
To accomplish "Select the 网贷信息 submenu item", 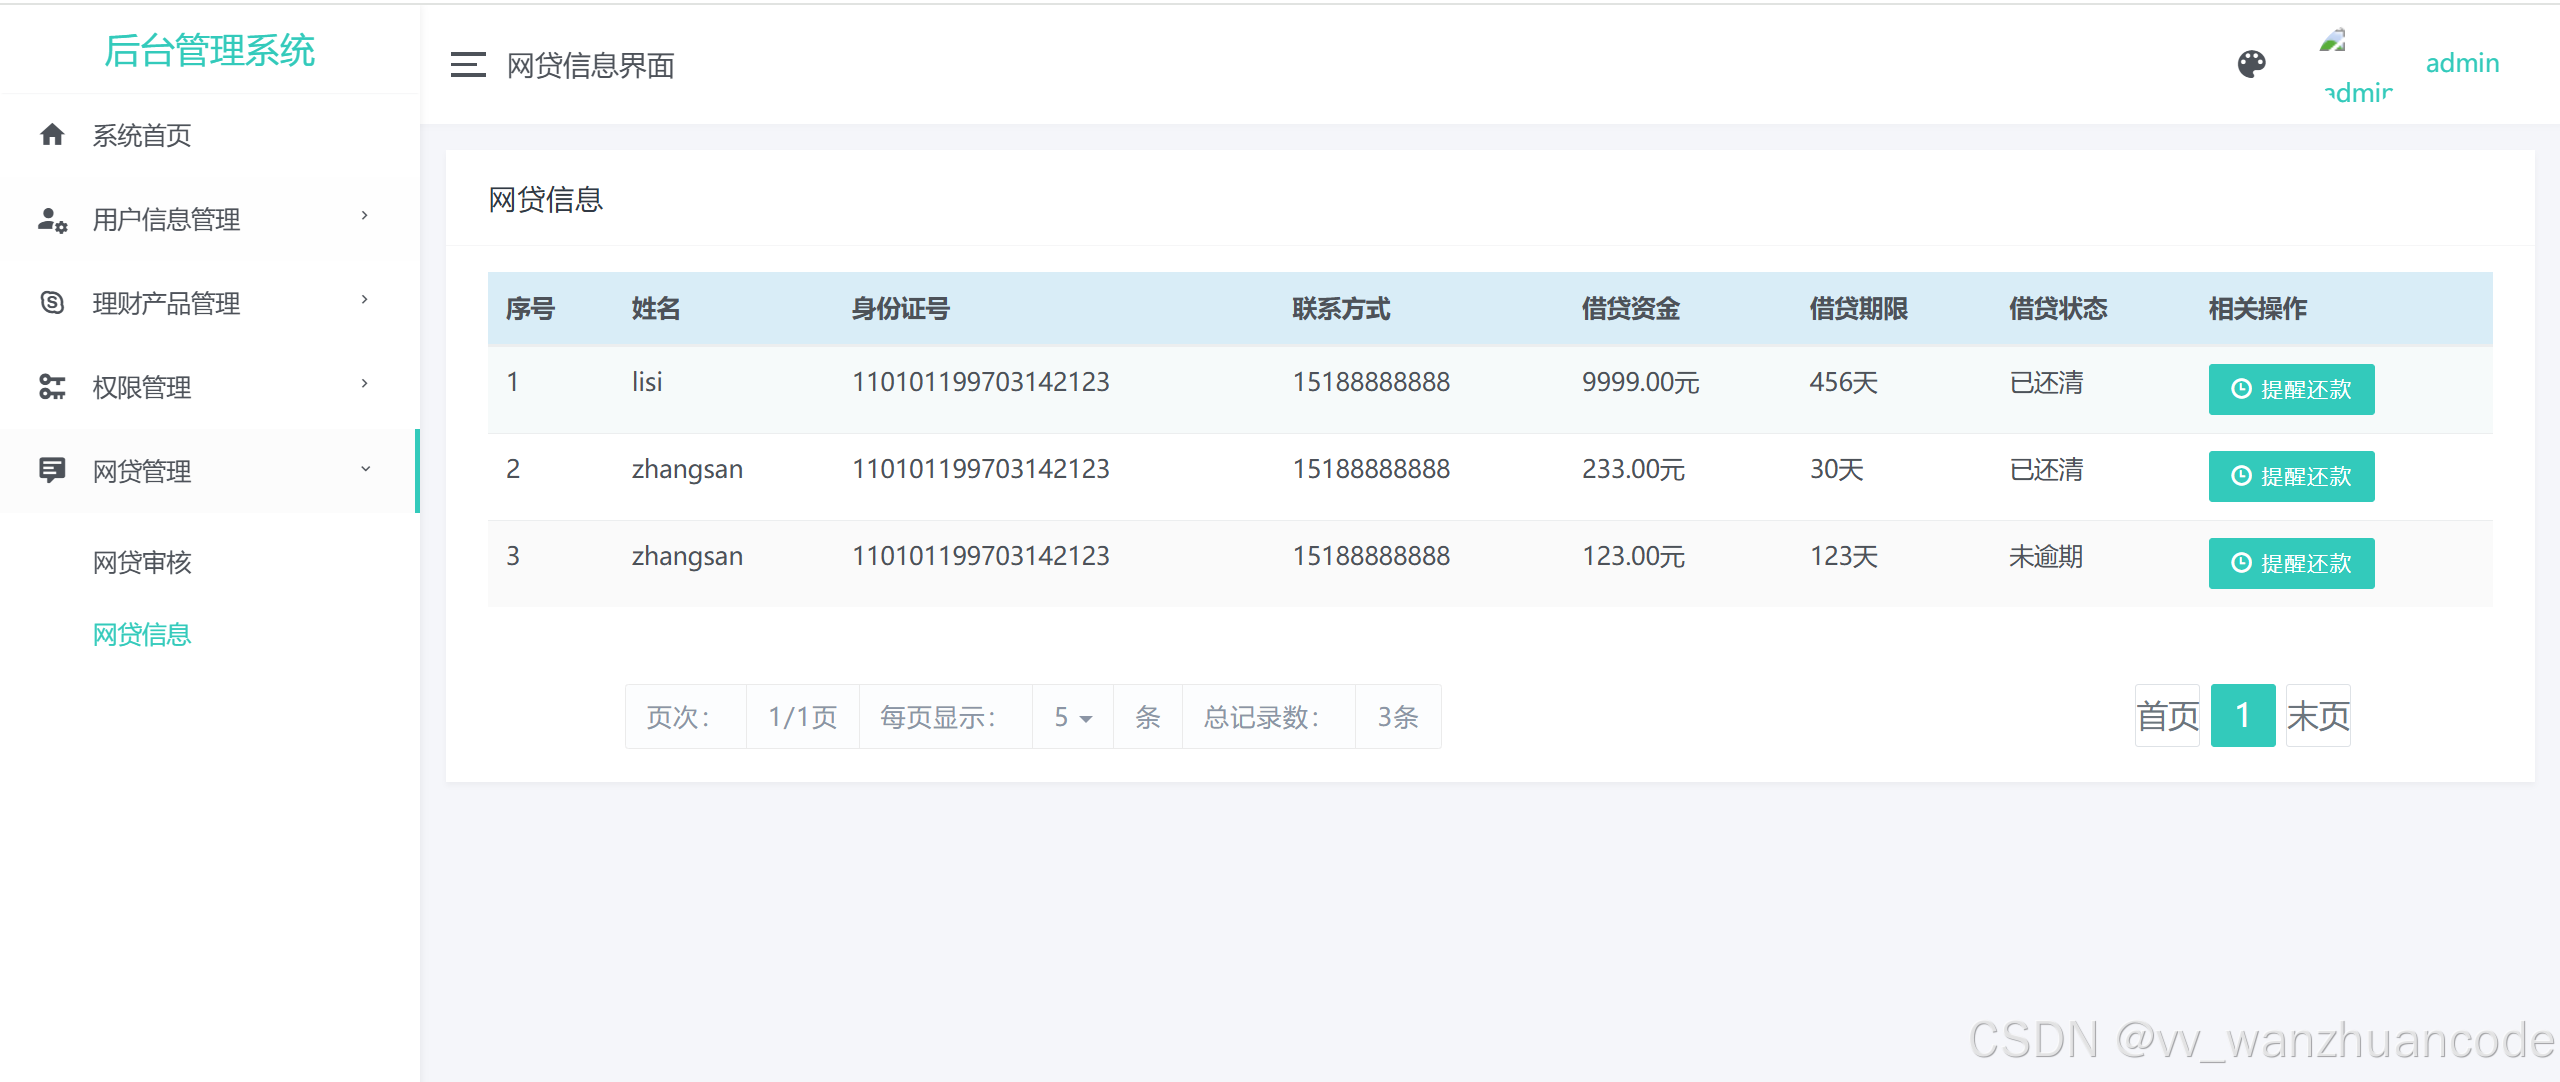I will pos(142,634).
